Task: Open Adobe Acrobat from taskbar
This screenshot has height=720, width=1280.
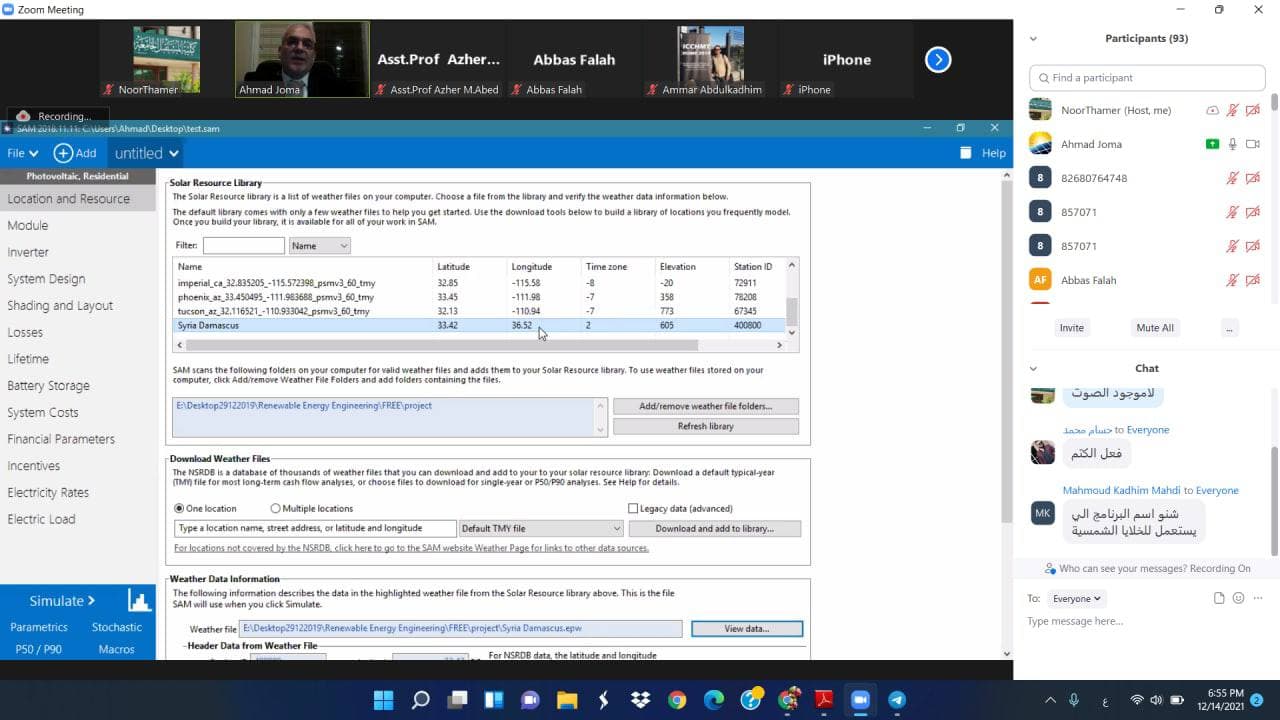Action: 823,700
